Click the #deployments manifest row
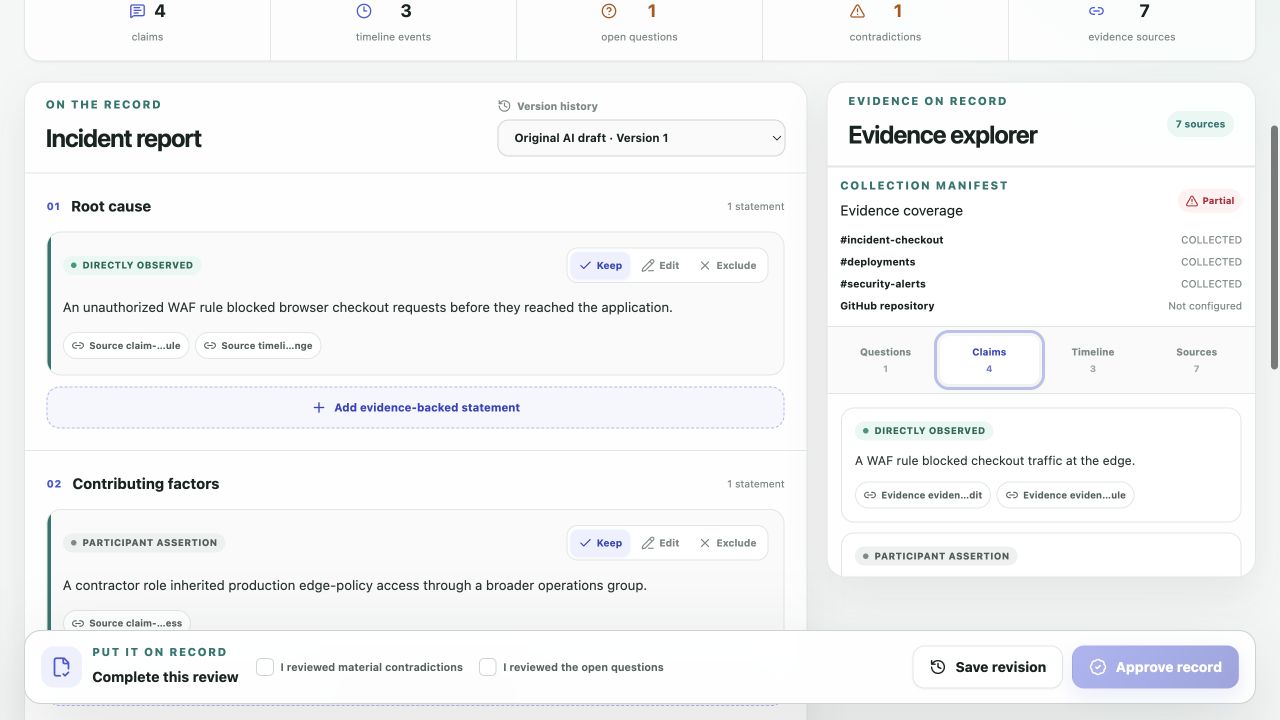This screenshot has width=1280, height=720. click(1041, 262)
